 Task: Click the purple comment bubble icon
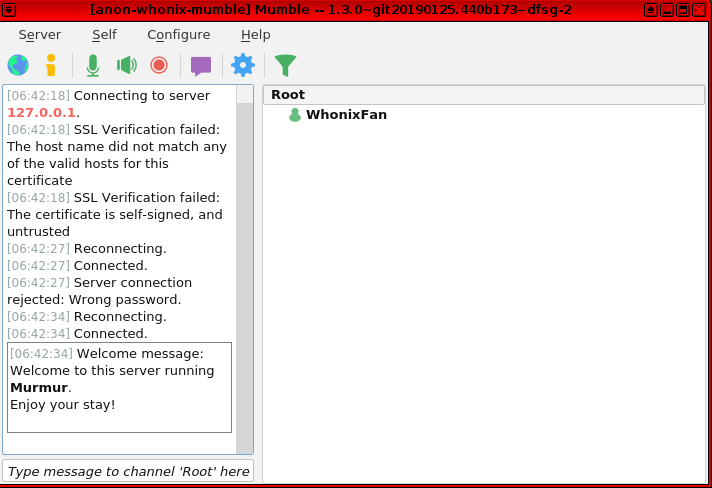[201, 66]
